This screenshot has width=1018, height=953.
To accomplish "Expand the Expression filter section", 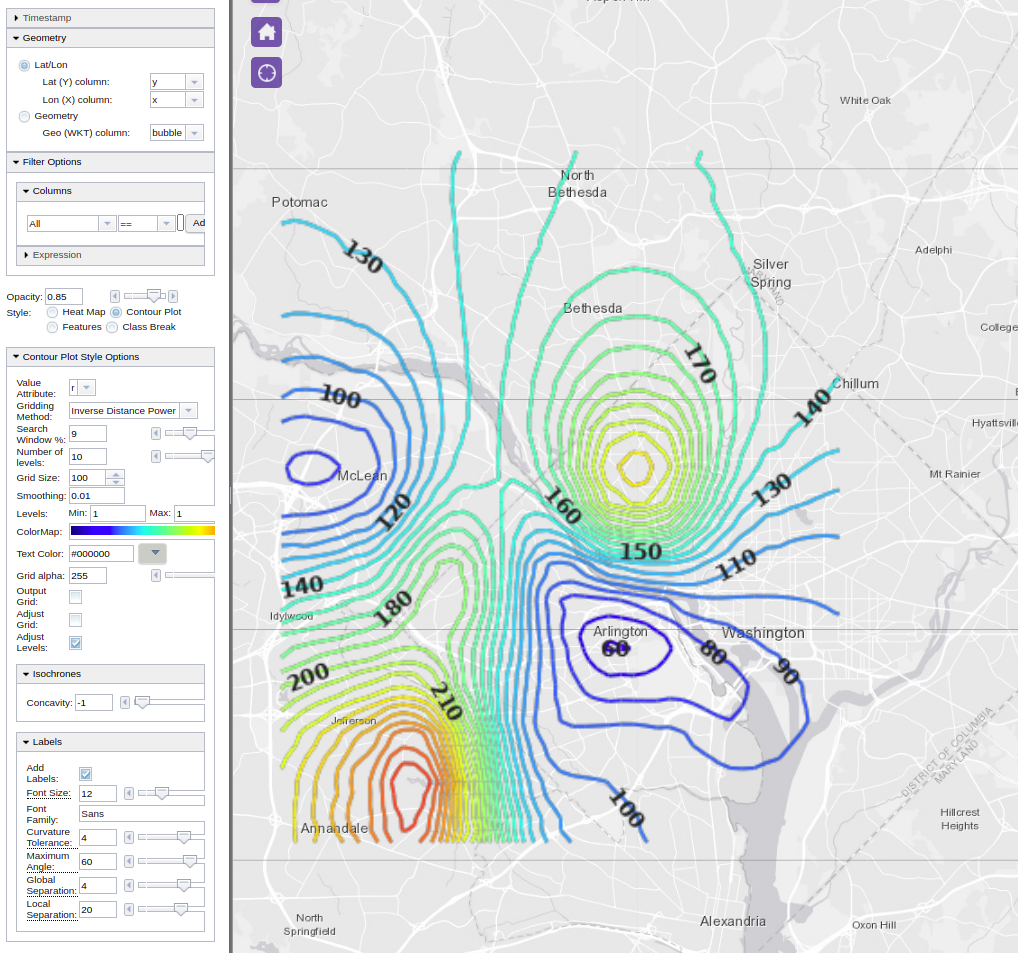I will coord(56,255).
